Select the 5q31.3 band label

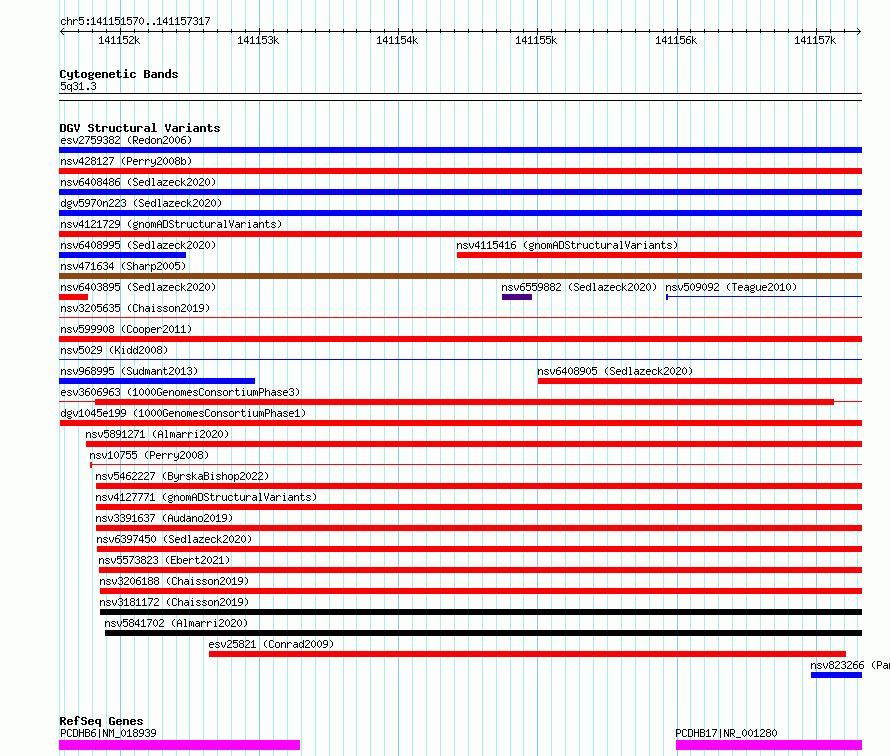(x=78, y=86)
